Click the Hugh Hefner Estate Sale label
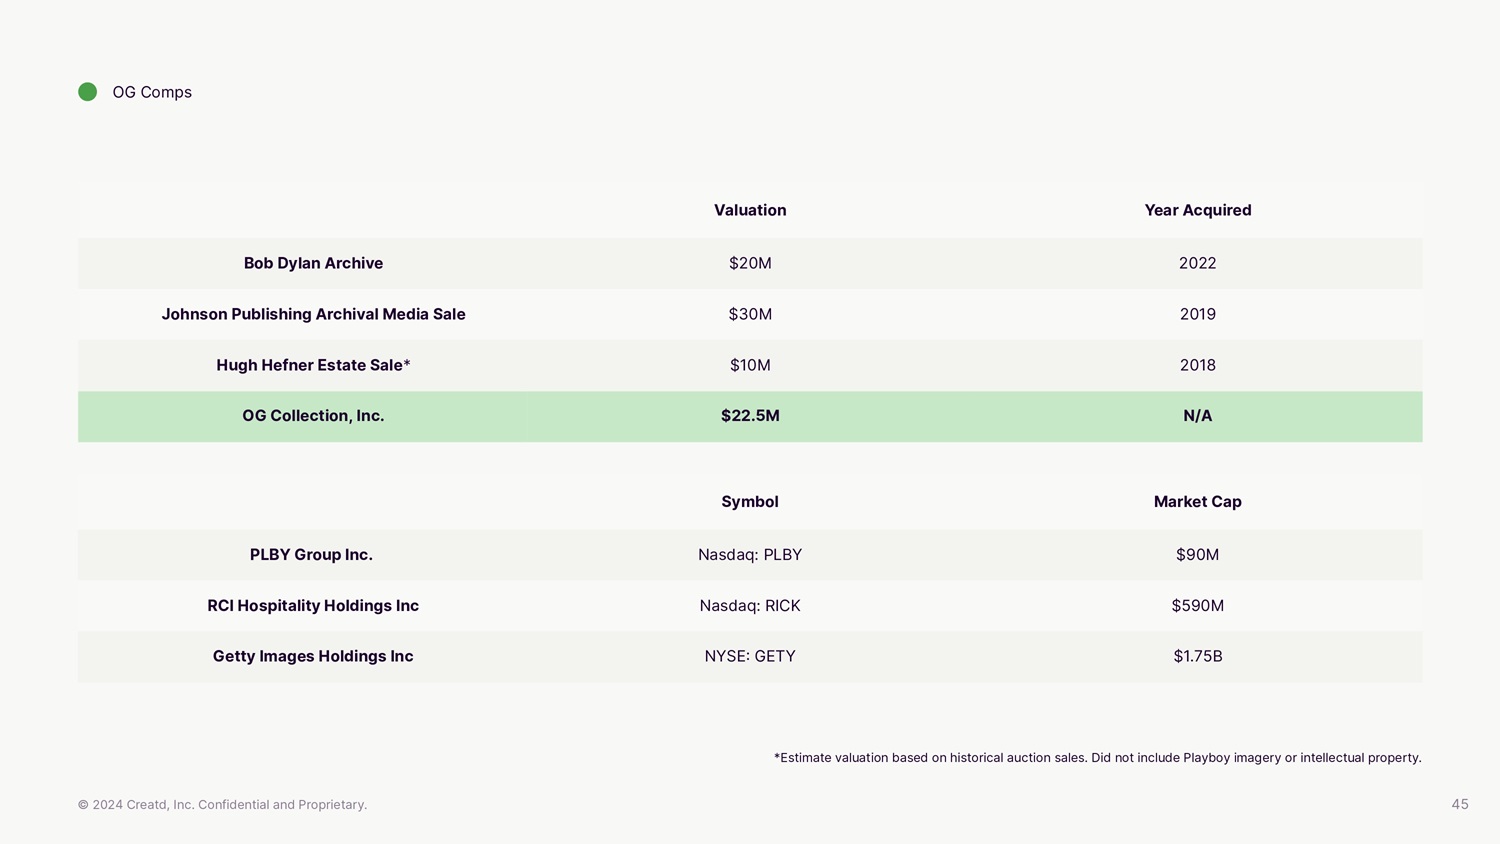This screenshot has width=1500, height=844. (313, 365)
